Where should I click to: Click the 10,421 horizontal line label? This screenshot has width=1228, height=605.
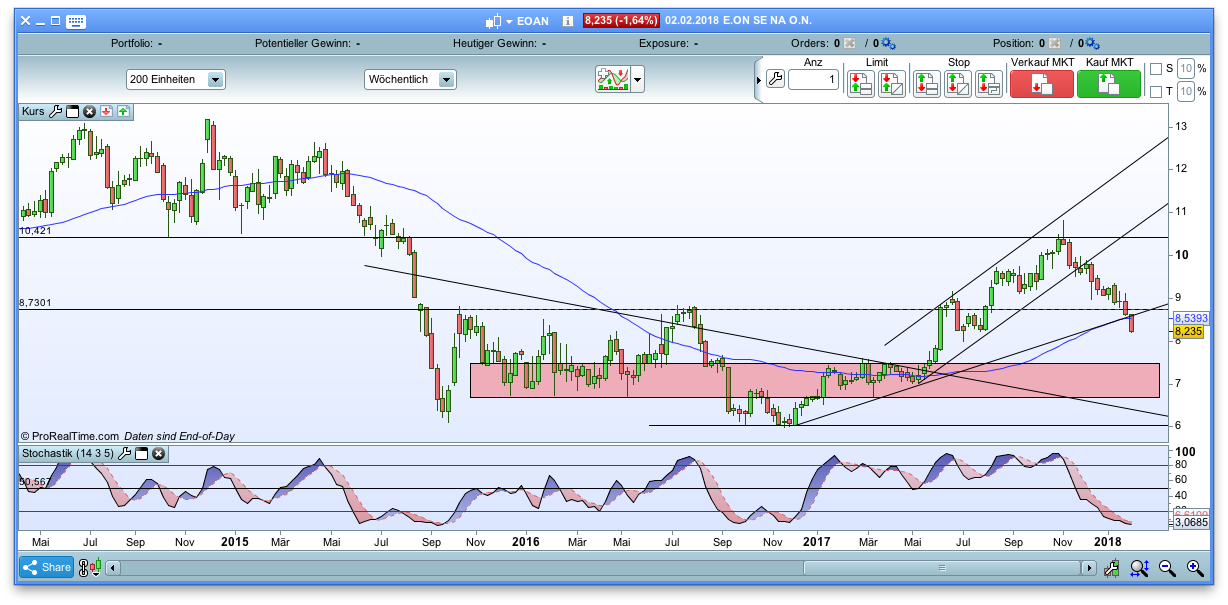35,231
